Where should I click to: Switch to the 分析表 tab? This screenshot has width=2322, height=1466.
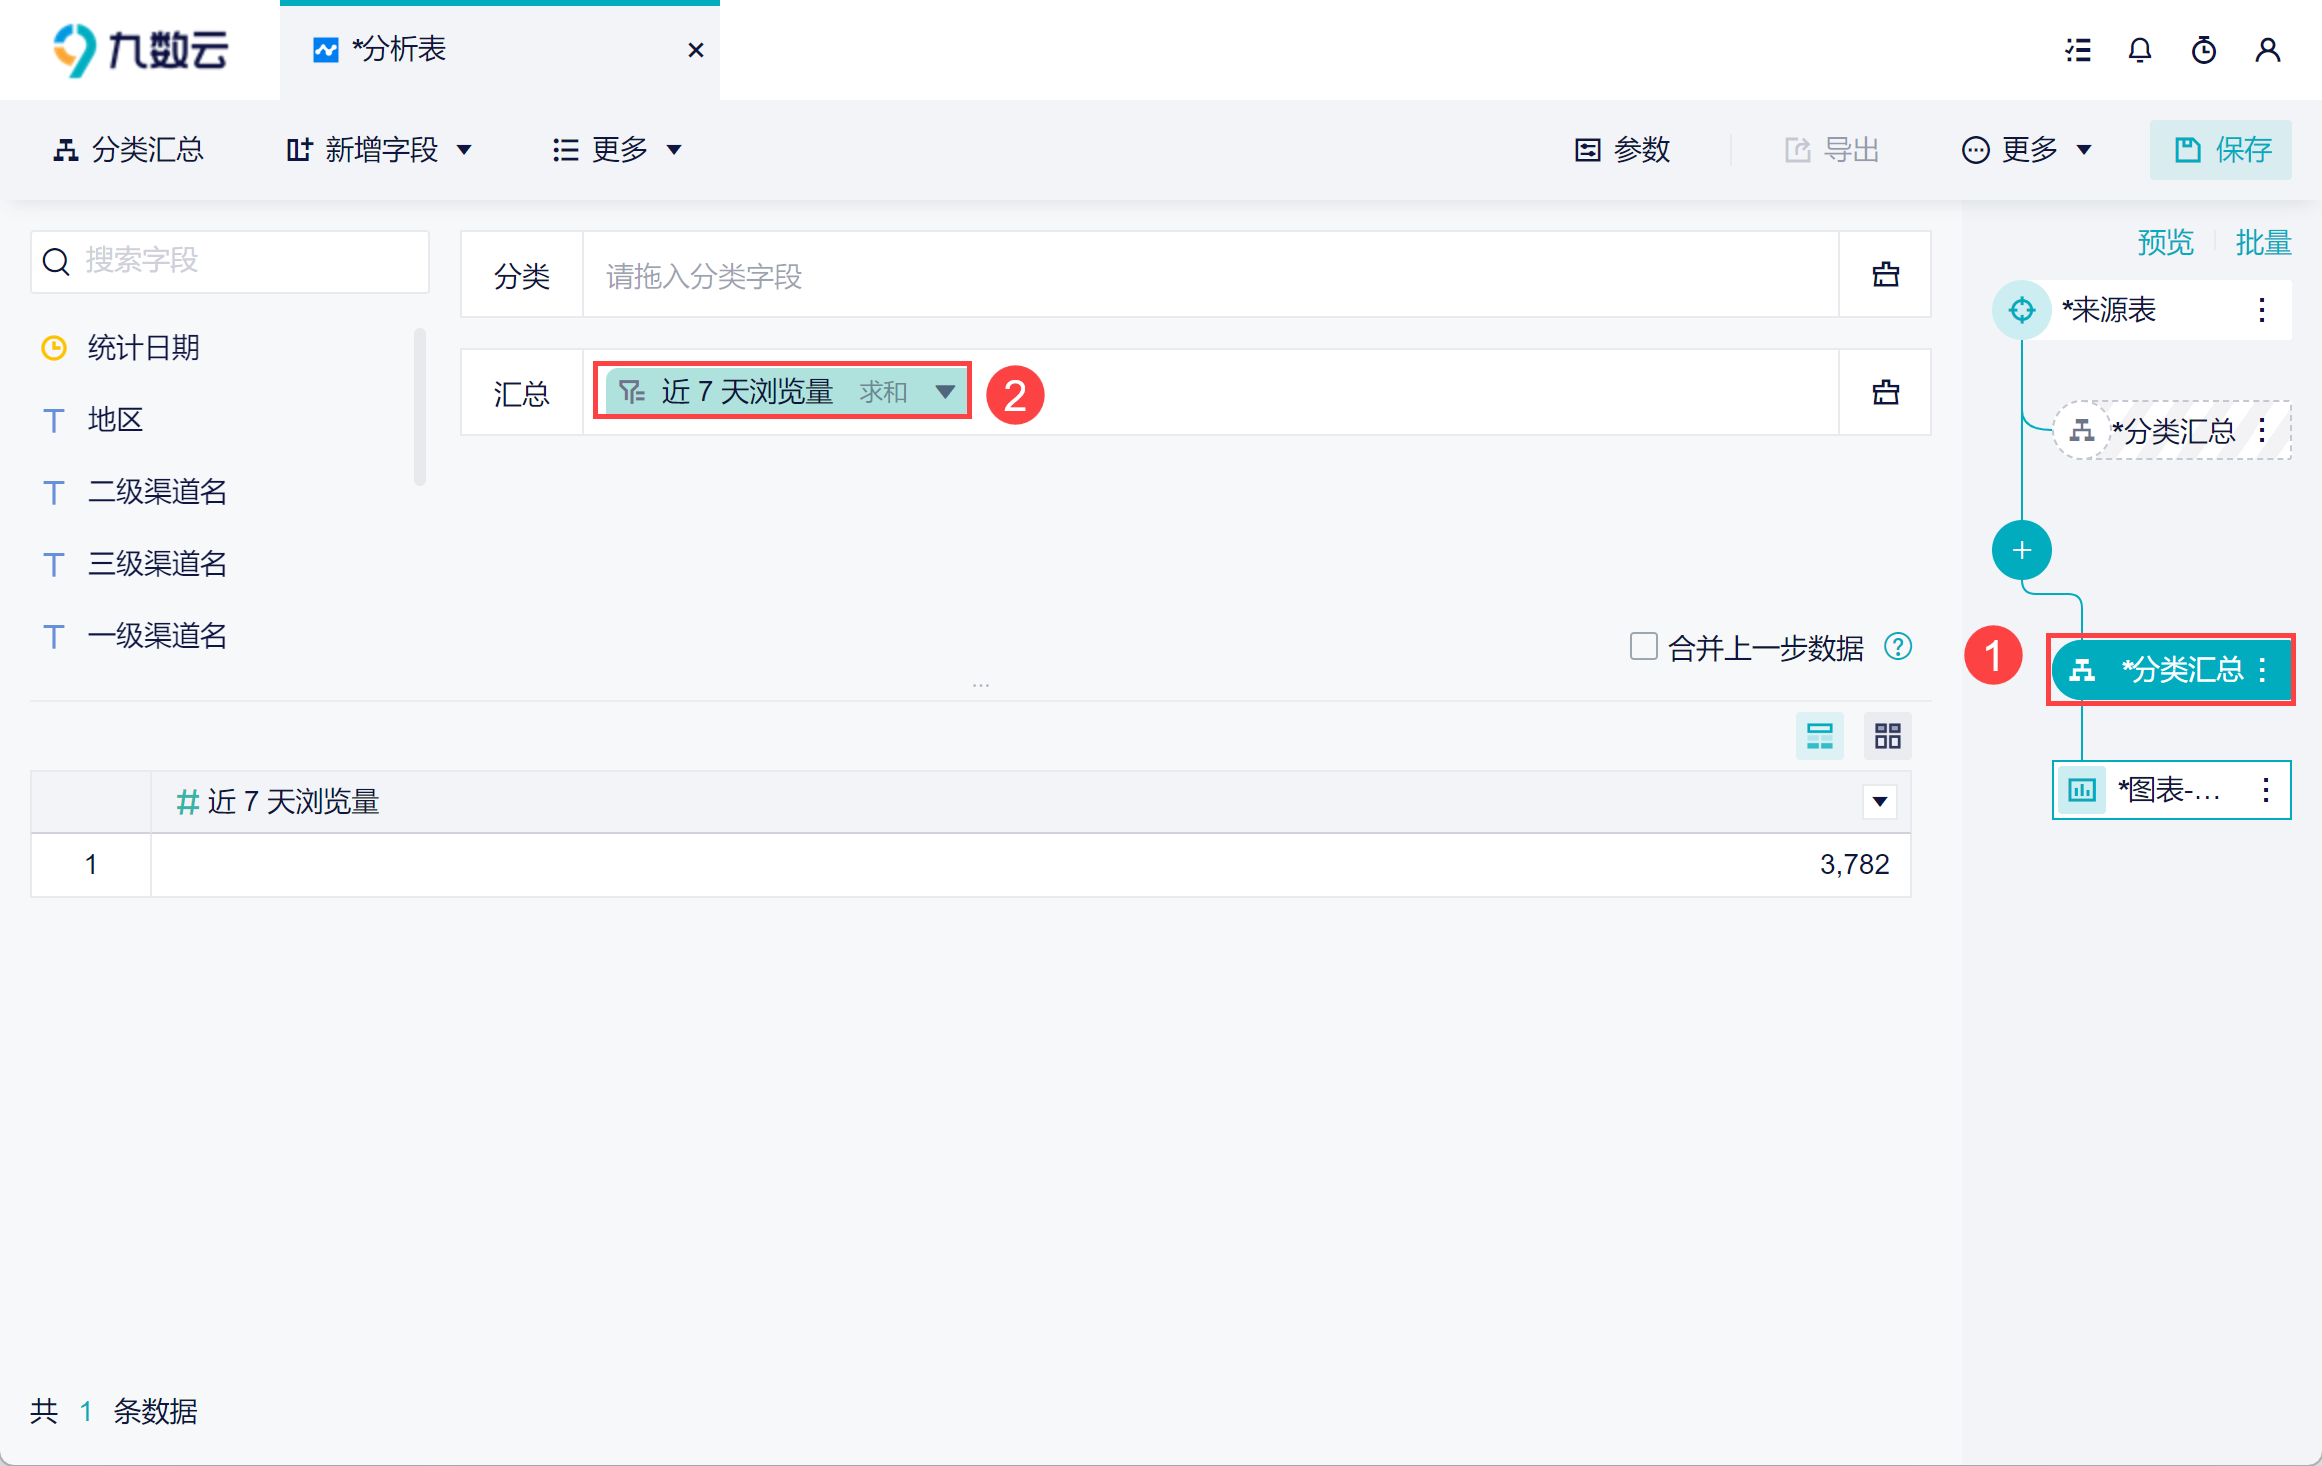pos(400,50)
